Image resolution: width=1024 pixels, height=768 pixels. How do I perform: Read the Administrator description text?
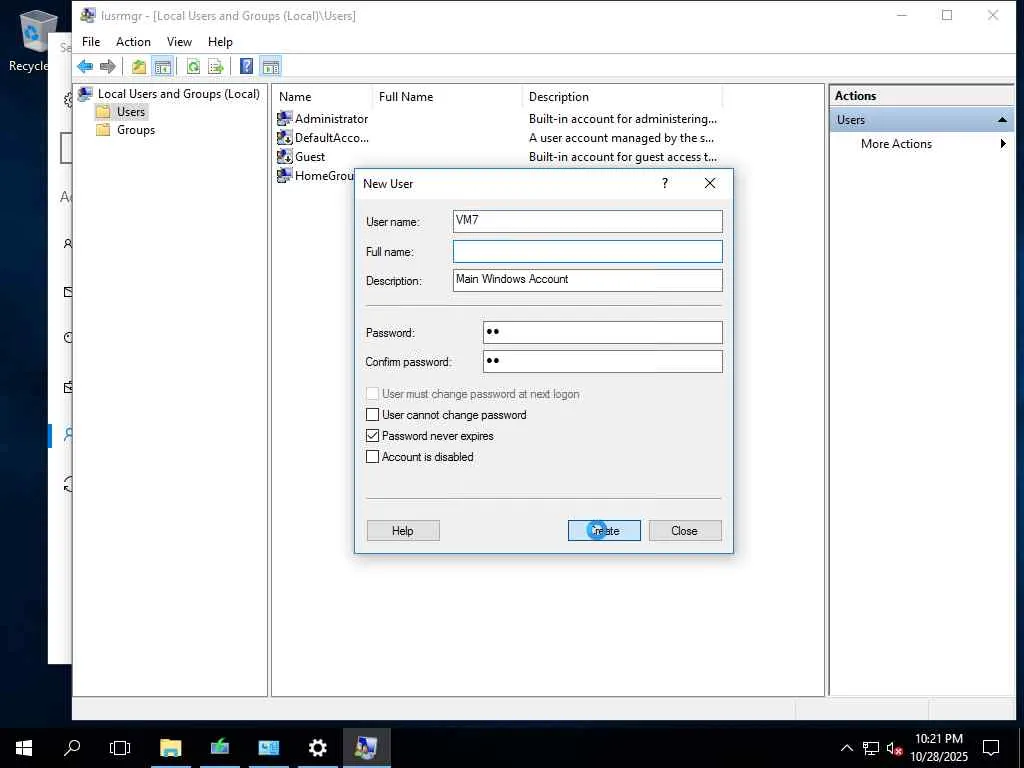[x=622, y=119]
